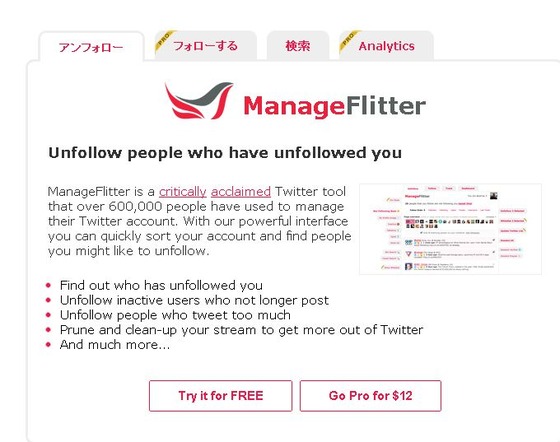Click "Unfollow people who tweet too much" bullet

[175, 315]
